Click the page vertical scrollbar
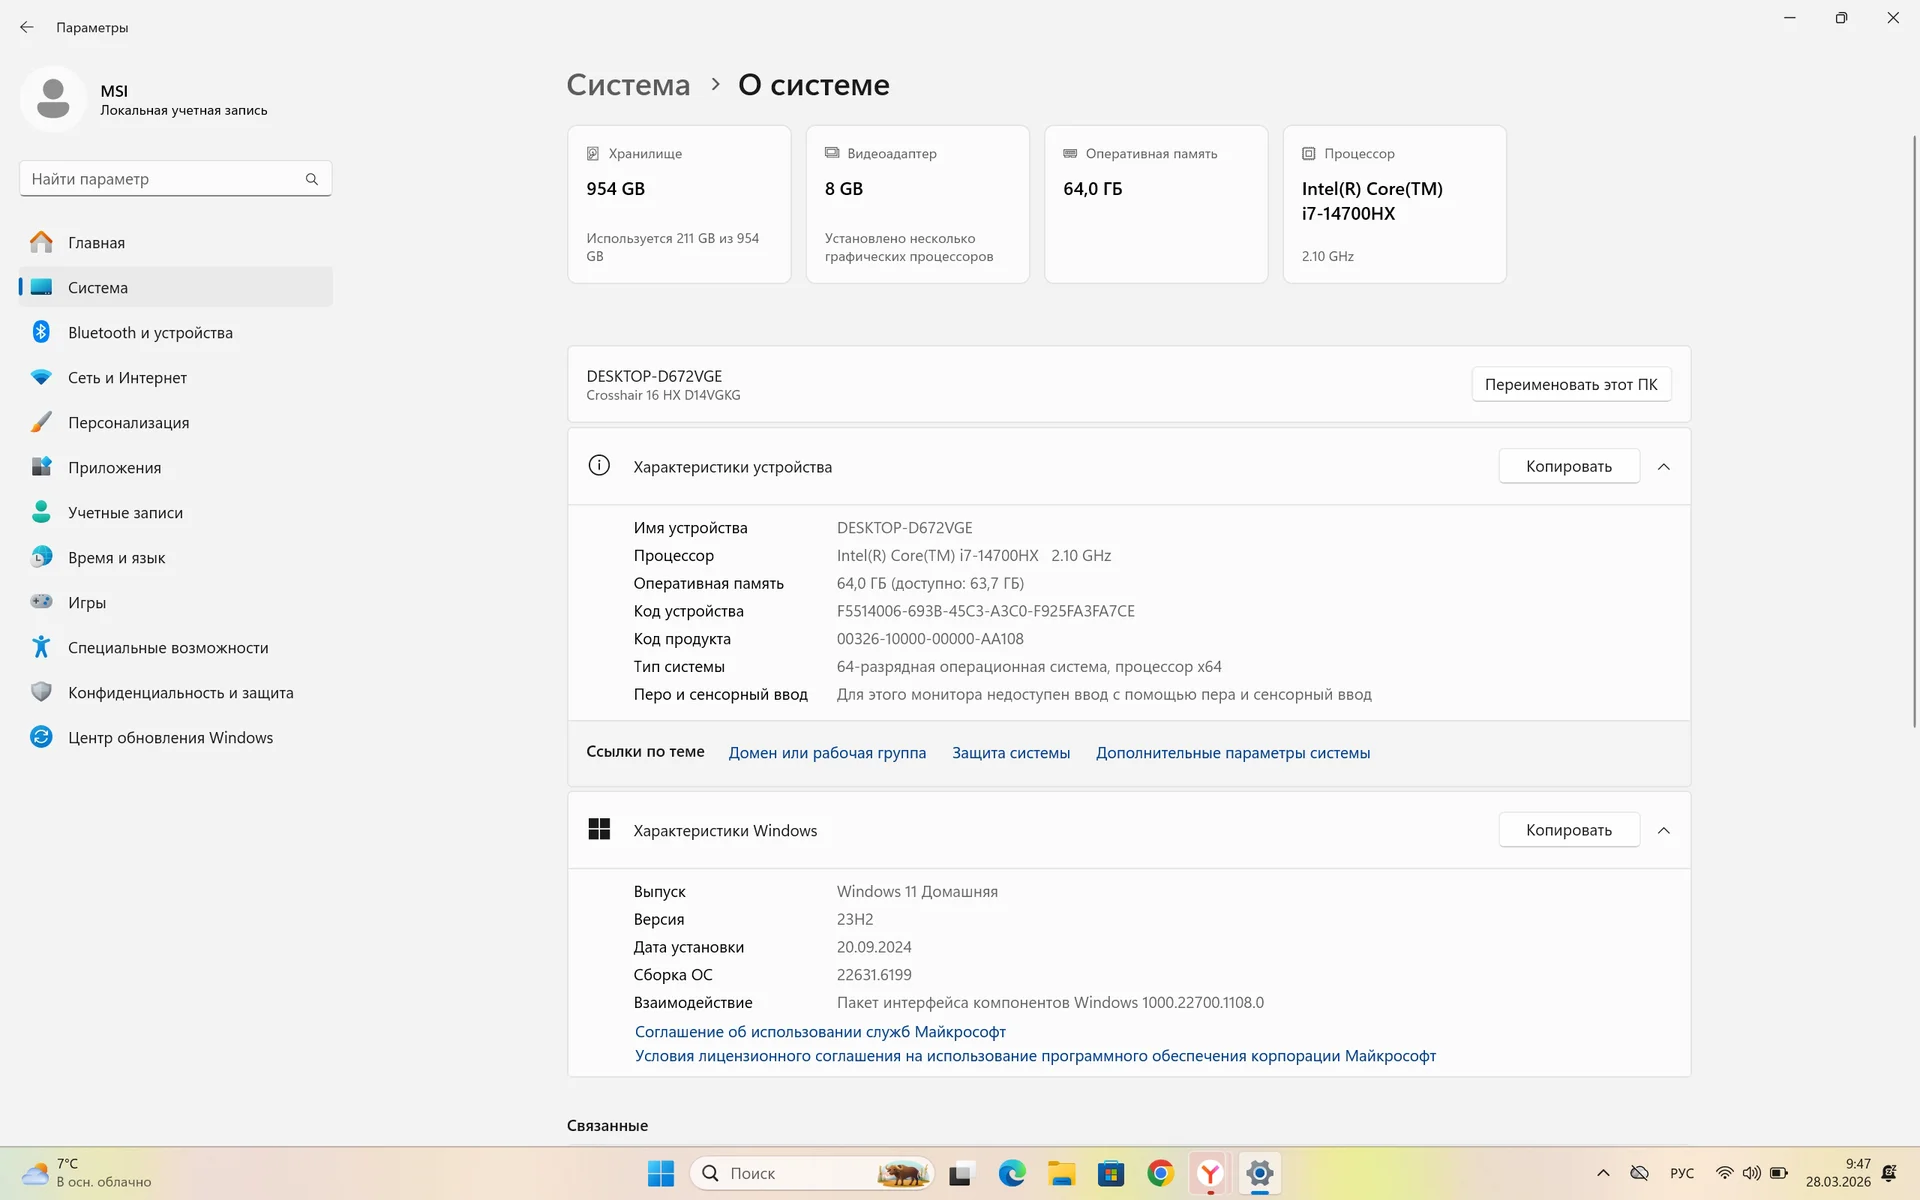Viewport: 1920px width, 1200px height. click(1914, 430)
